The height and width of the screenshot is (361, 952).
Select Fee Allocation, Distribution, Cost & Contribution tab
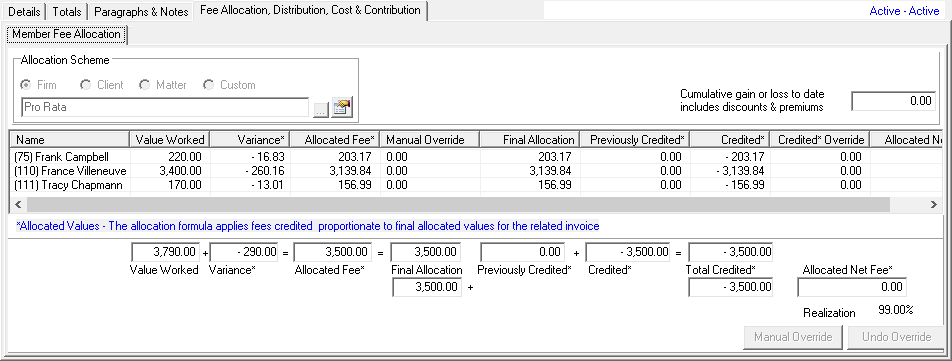(x=310, y=10)
